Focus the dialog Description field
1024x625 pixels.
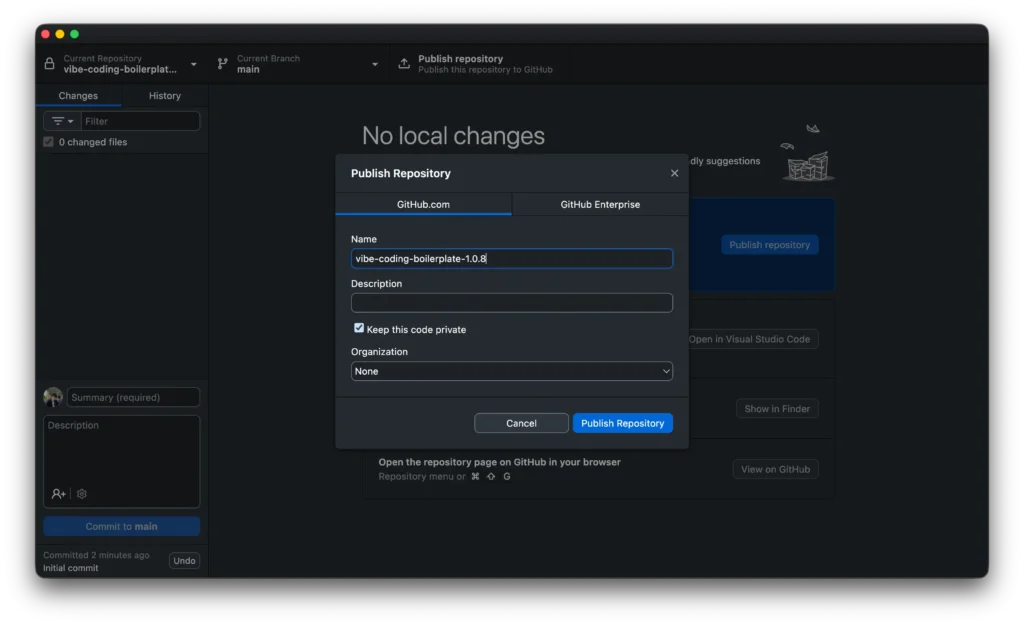pos(511,302)
